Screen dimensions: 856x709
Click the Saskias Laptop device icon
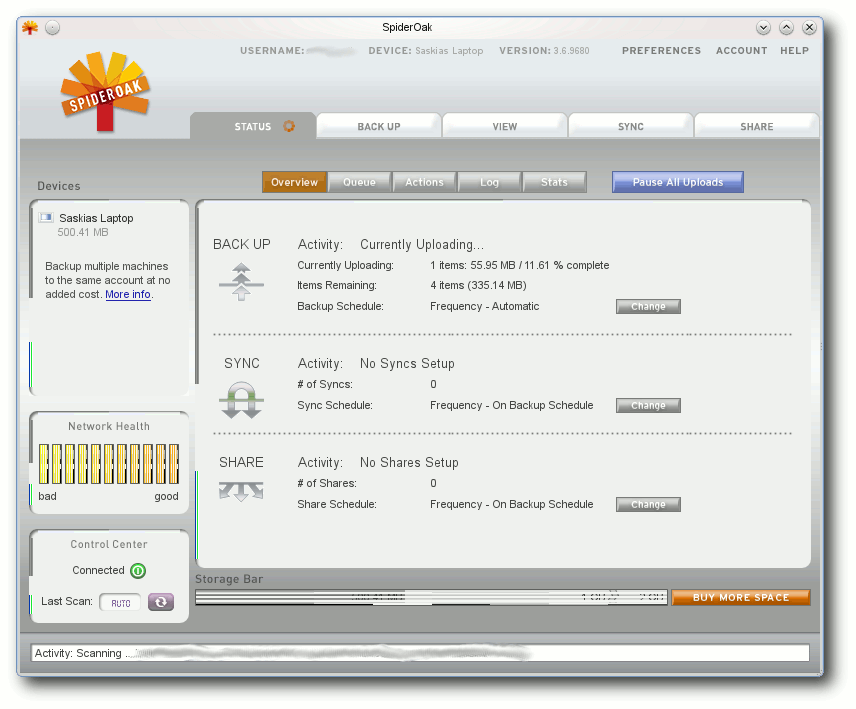coord(46,218)
